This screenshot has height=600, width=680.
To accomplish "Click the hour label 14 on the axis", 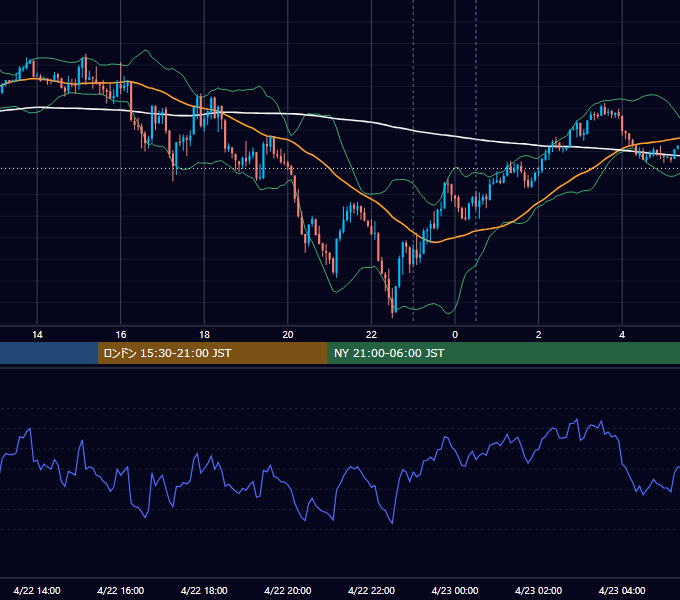I will [x=37, y=335].
